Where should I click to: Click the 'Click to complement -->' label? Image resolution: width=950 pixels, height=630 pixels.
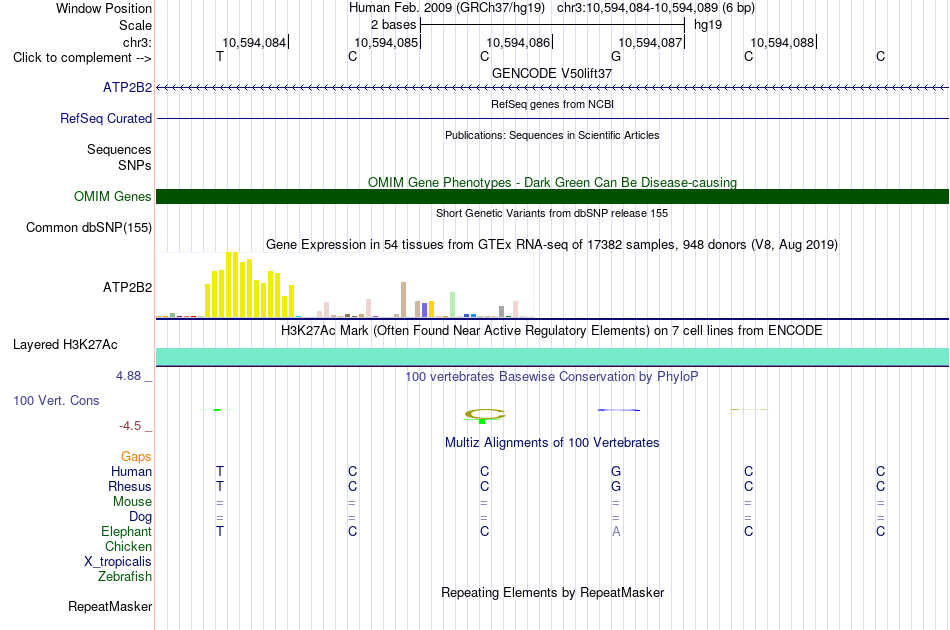click(82, 58)
